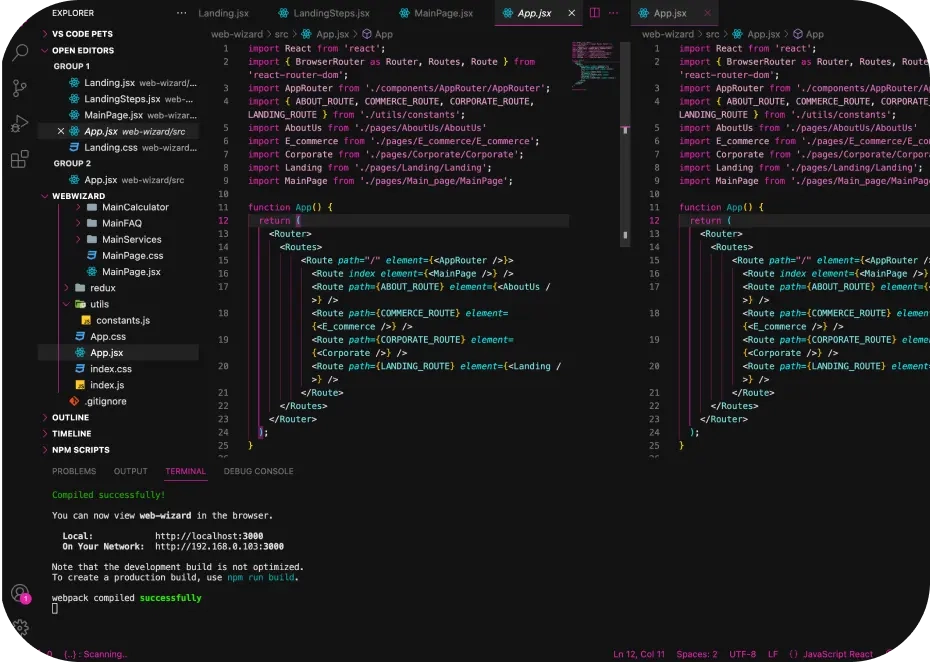
Task: Open constants.js in the file tree
Action: (122, 320)
